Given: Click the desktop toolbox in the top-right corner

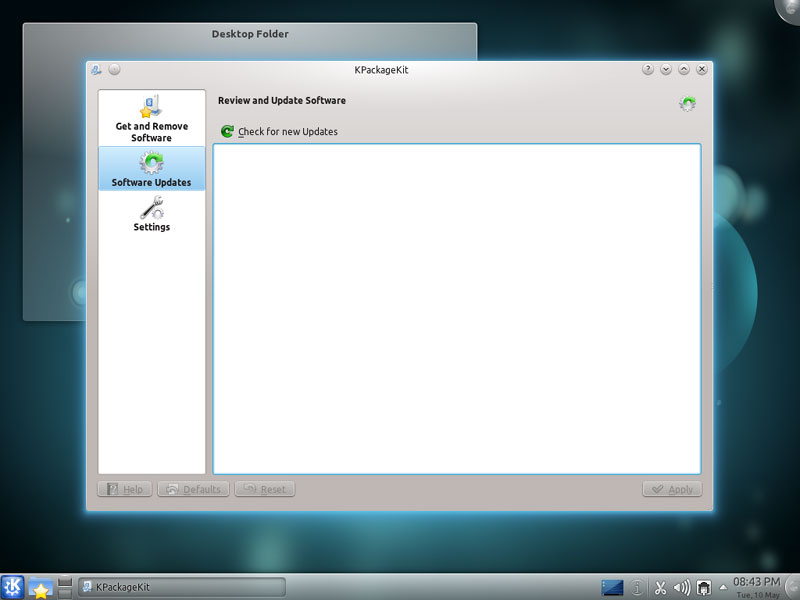Looking at the screenshot, I should tap(788, 9).
